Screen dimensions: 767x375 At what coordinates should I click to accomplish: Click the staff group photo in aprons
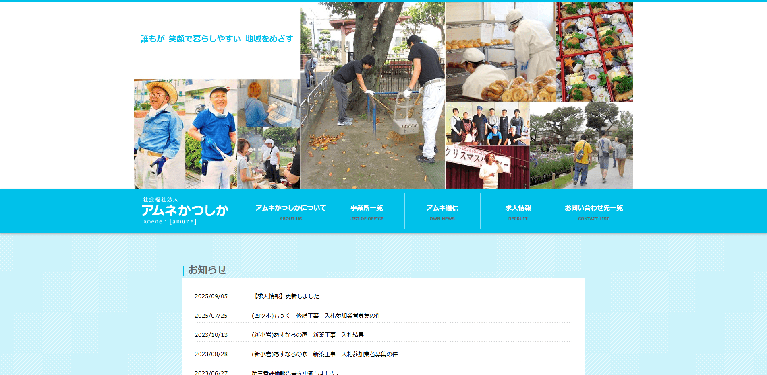488,123
